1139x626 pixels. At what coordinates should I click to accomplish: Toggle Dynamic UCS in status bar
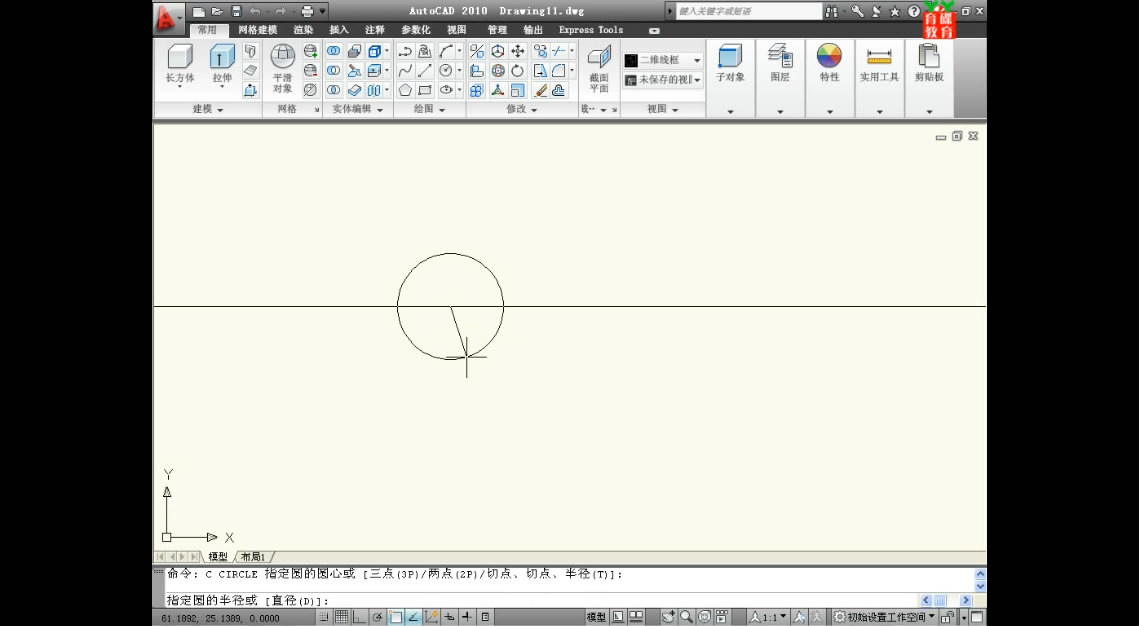tap(431, 617)
